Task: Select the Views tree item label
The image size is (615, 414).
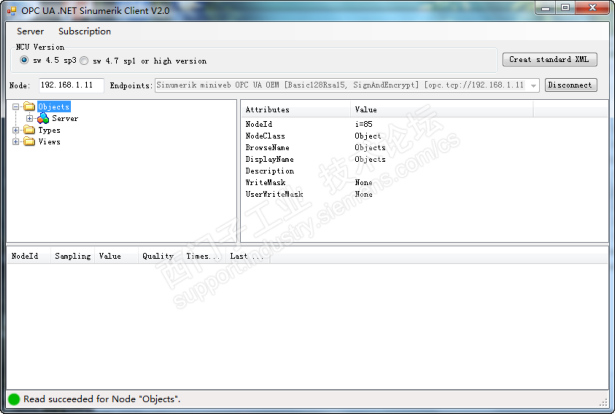Action: point(49,142)
